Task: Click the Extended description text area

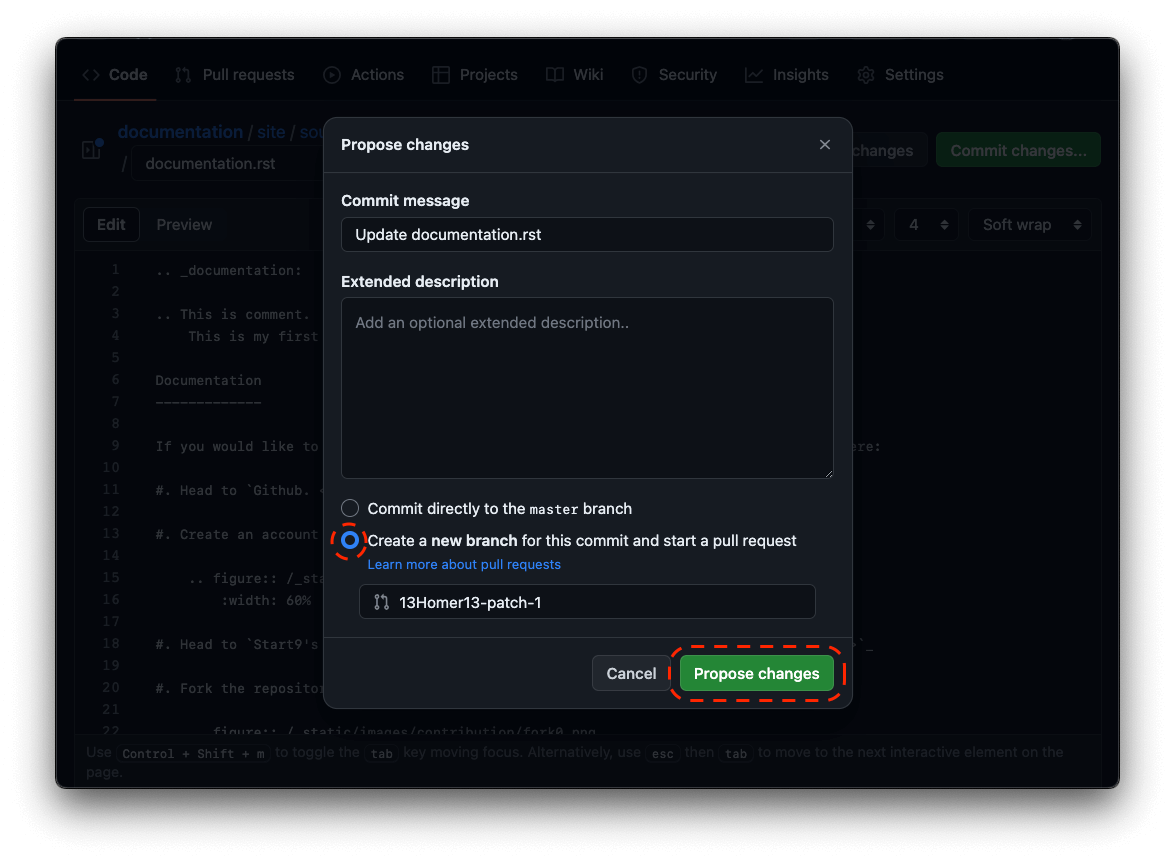Action: coord(587,388)
